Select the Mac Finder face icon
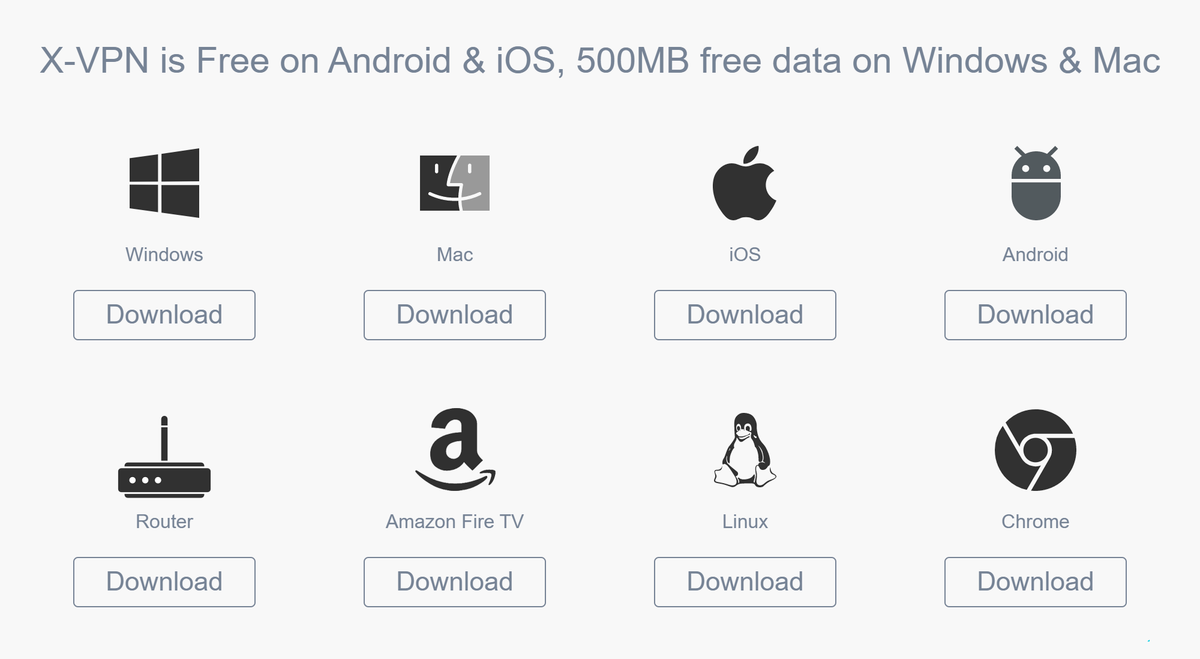 click(454, 183)
